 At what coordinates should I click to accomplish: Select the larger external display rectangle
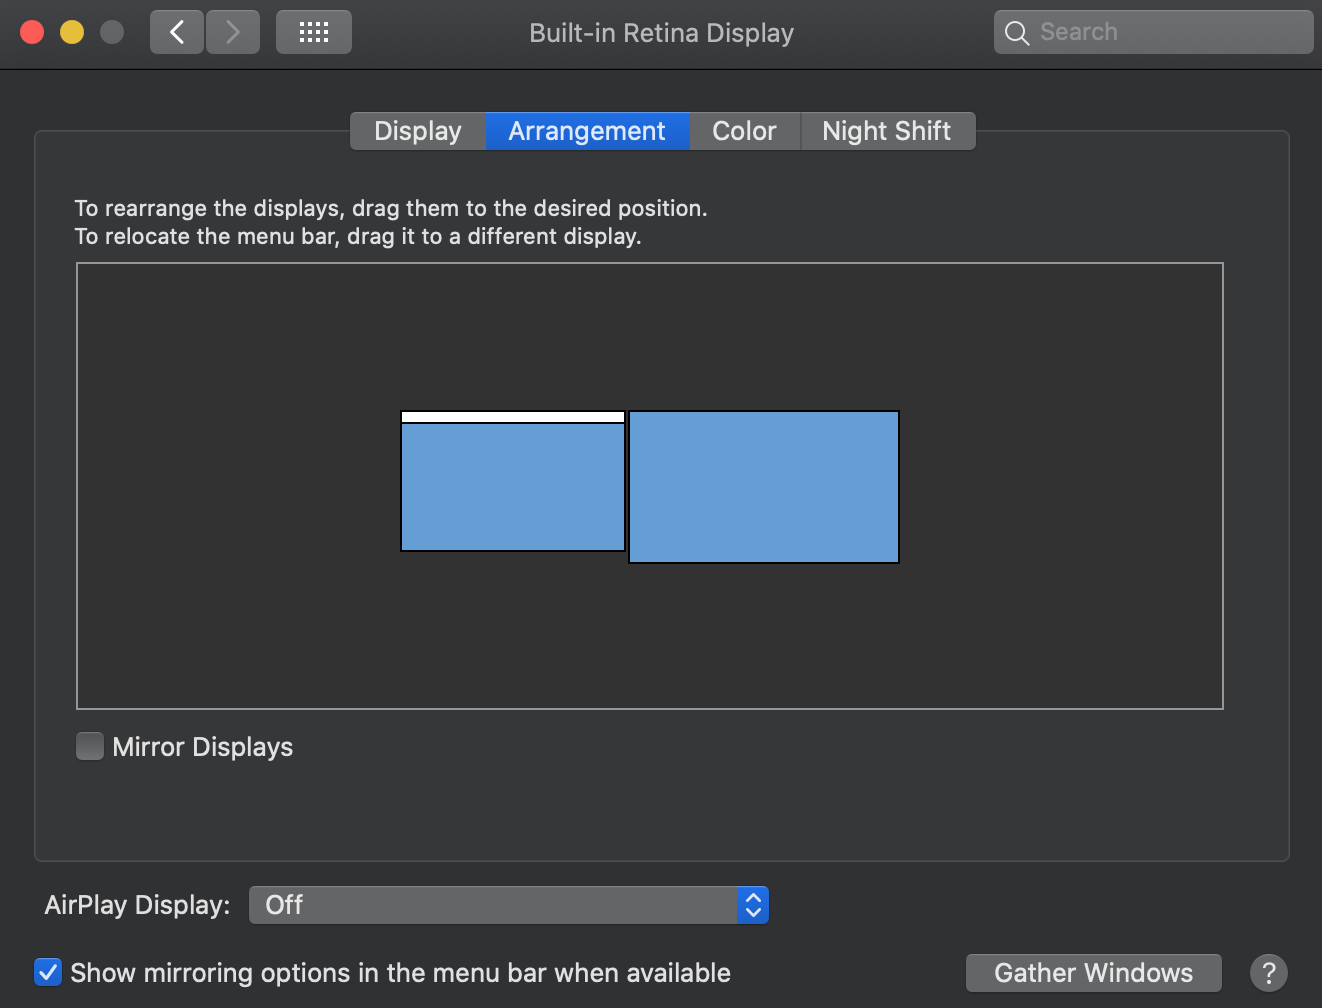763,486
